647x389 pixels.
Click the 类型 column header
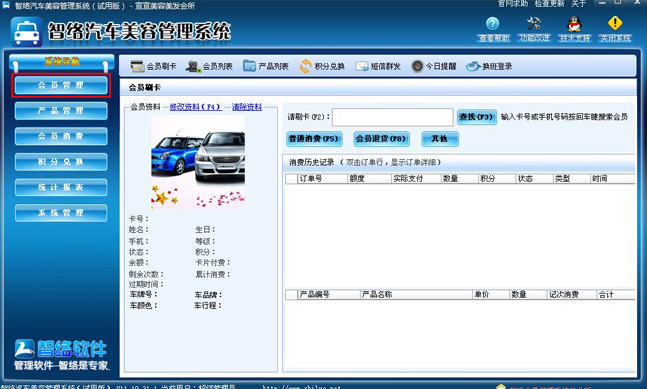(571, 179)
